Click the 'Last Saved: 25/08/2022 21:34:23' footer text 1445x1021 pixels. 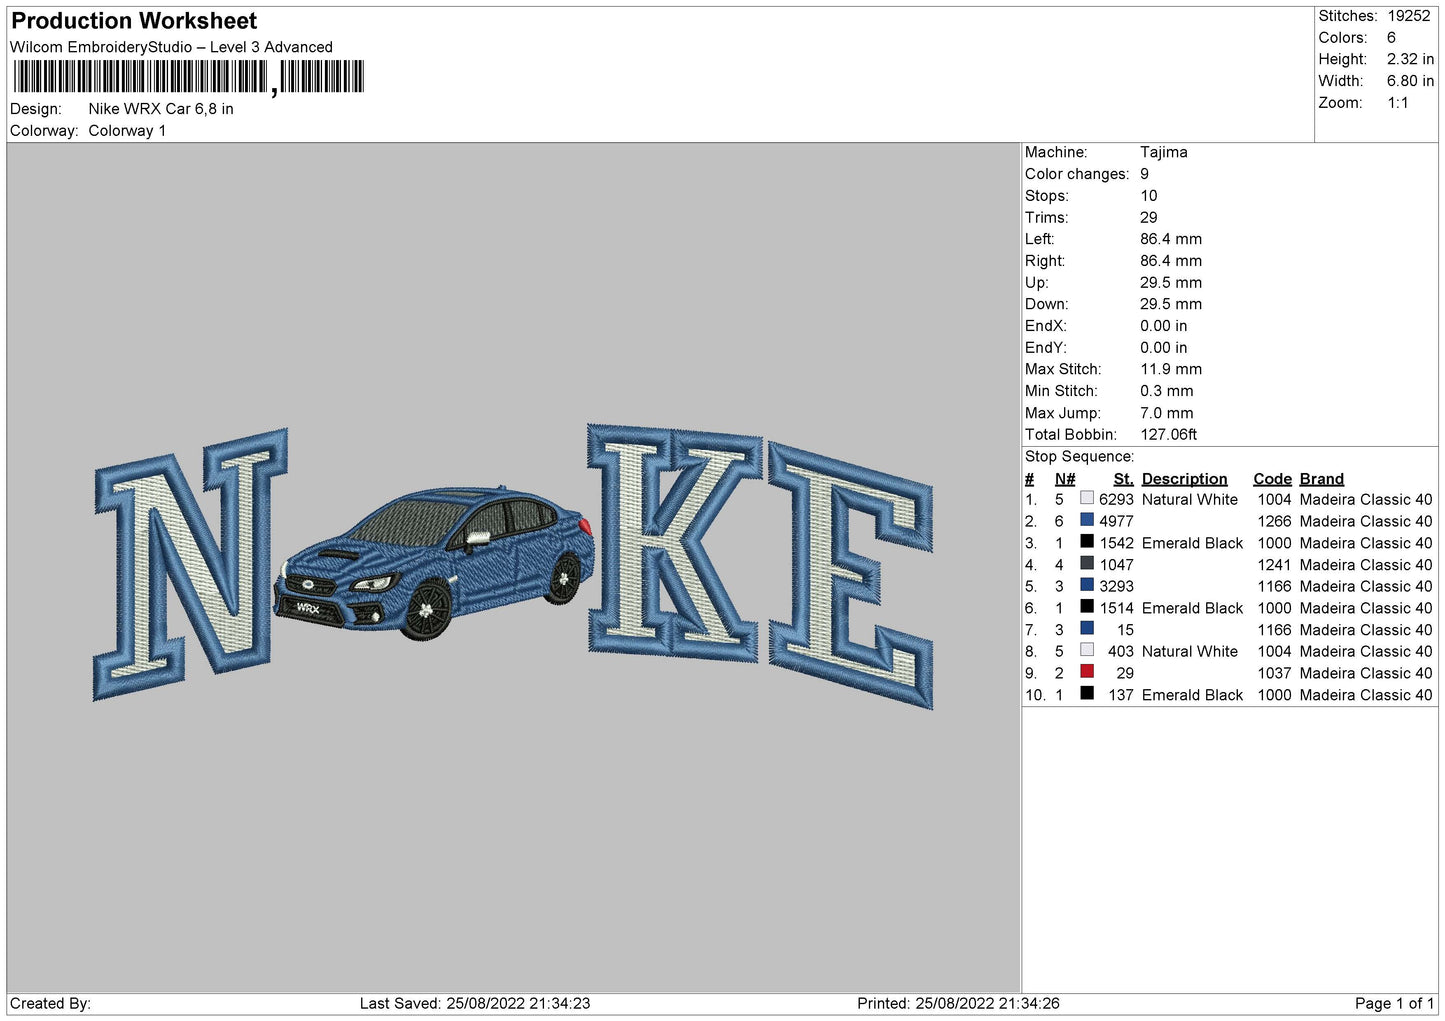pyautogui.click(x=475, y=1004)
